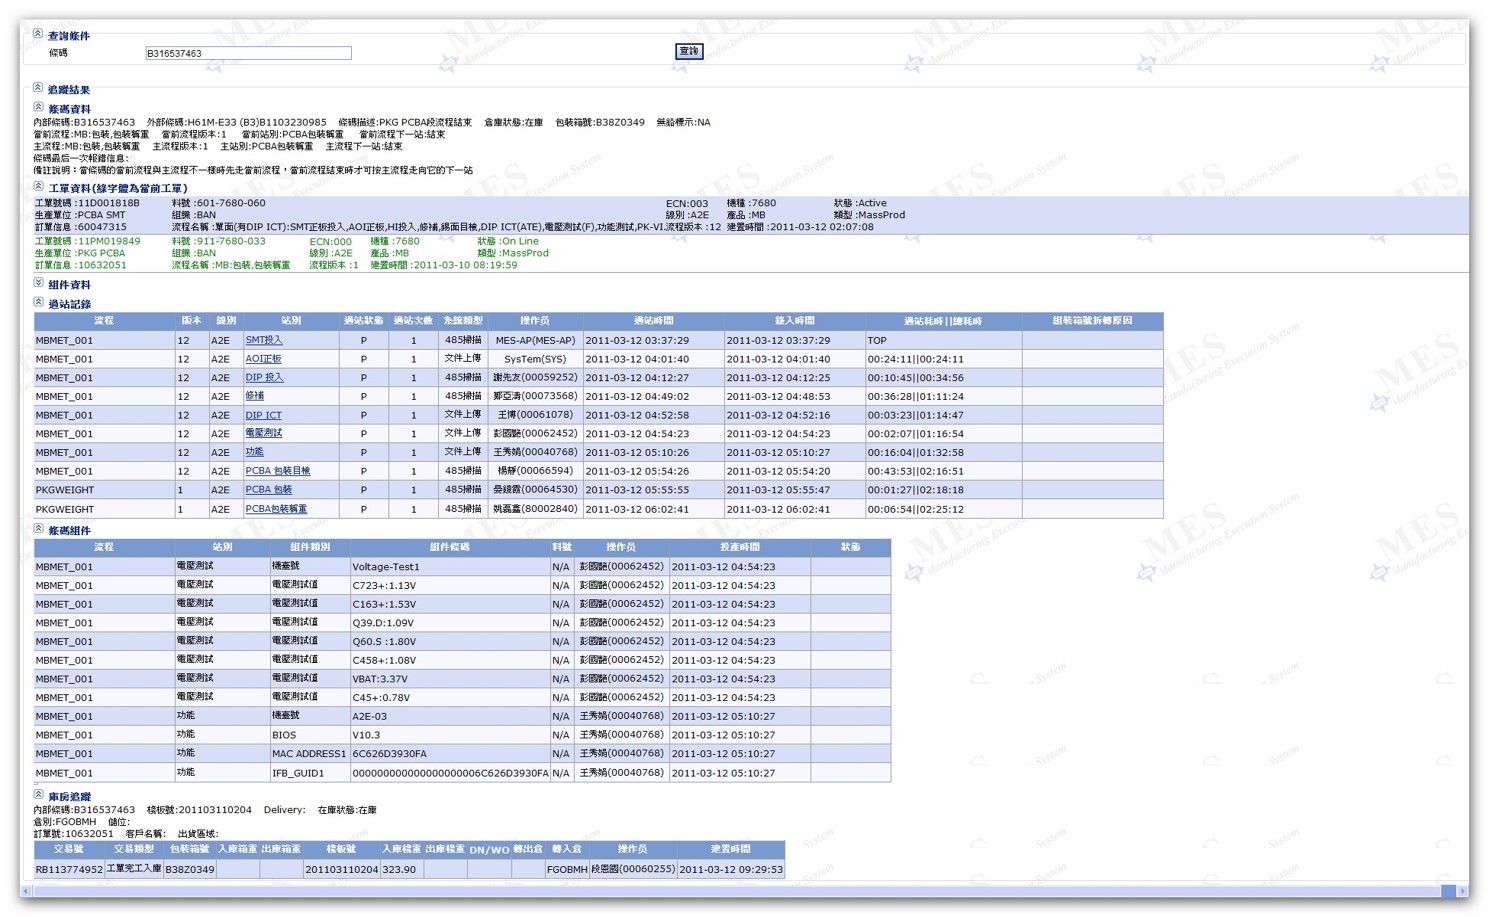Collapse the 工單資料 section icon
Screen dimensions: 1489x917
(38, 186)
